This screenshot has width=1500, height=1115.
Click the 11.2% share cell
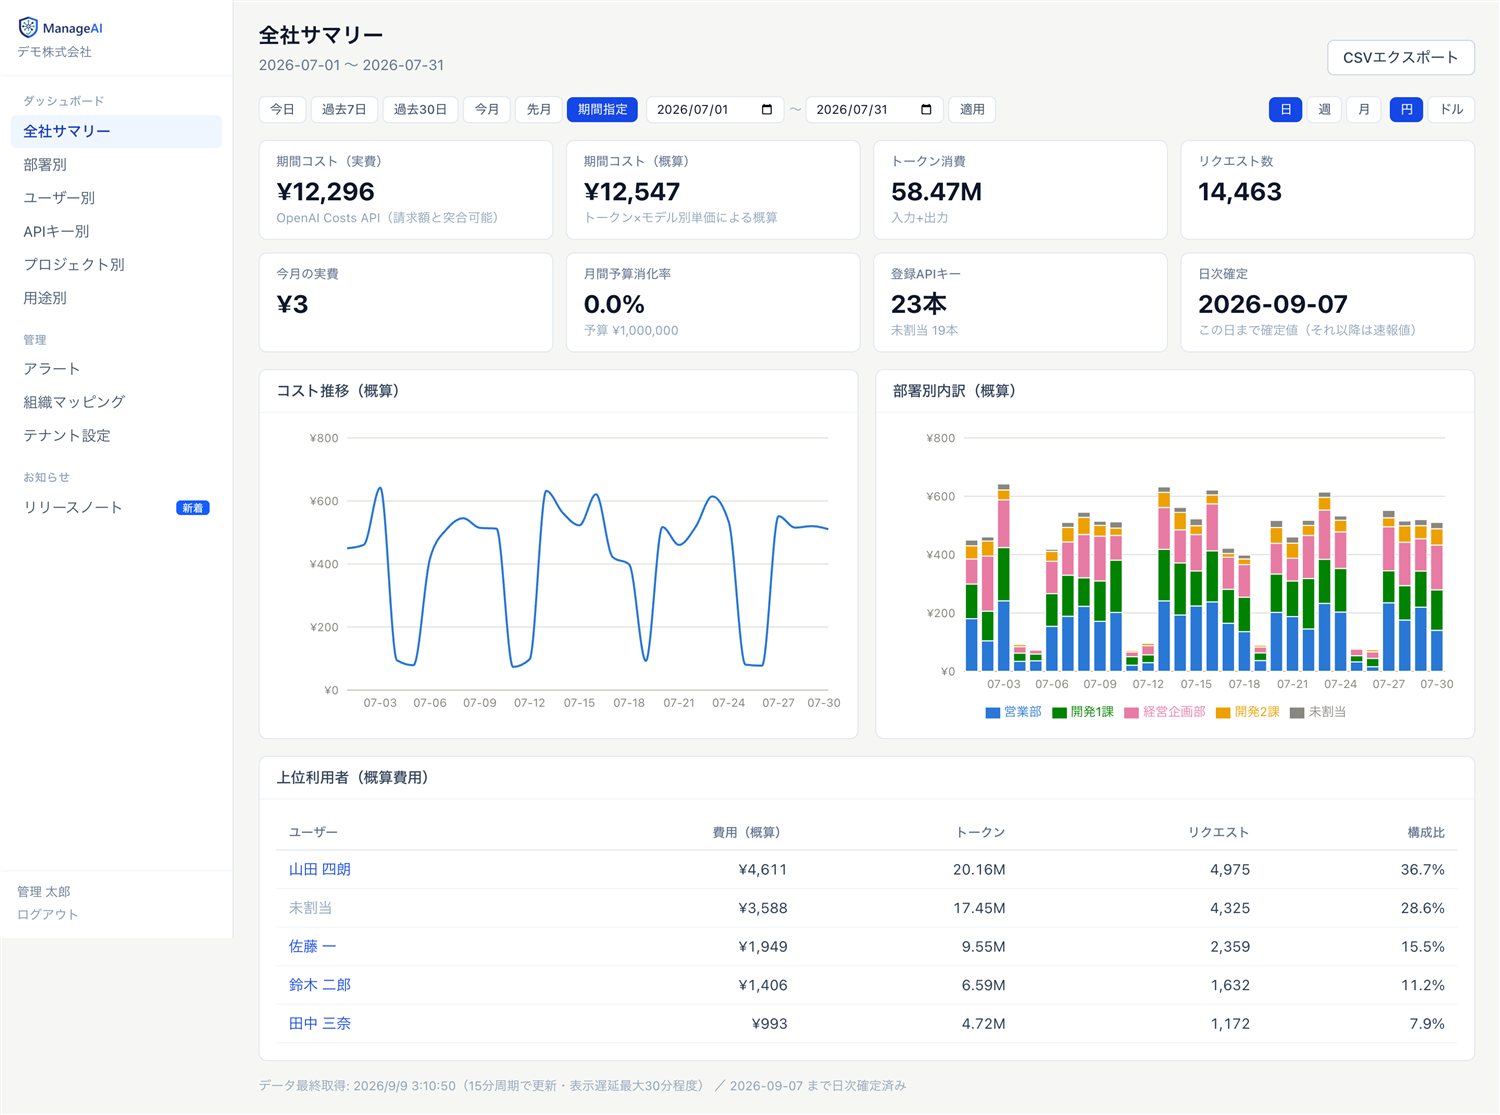point(1423,985)
